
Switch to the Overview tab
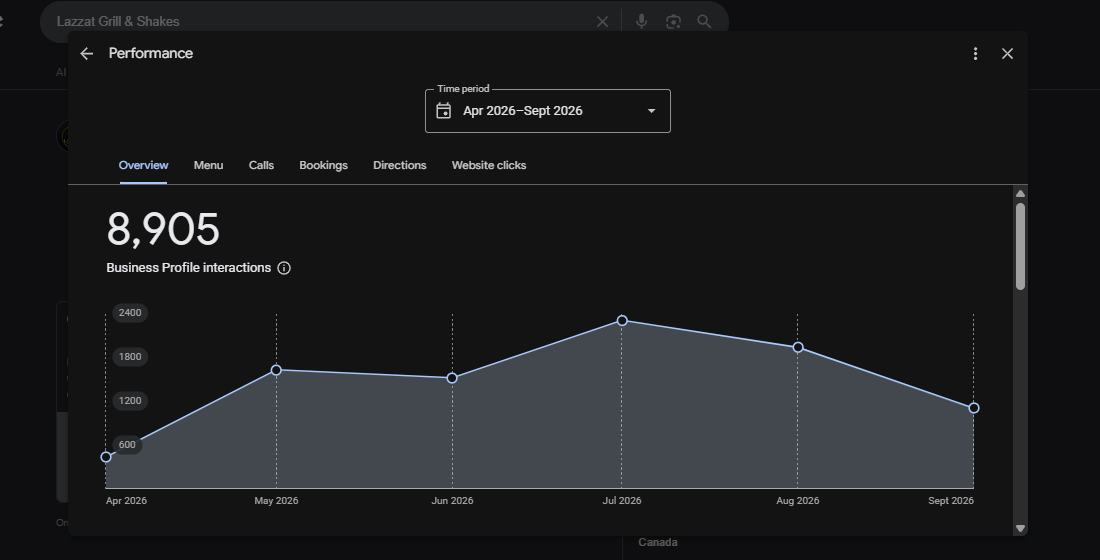tap(143, 166)
